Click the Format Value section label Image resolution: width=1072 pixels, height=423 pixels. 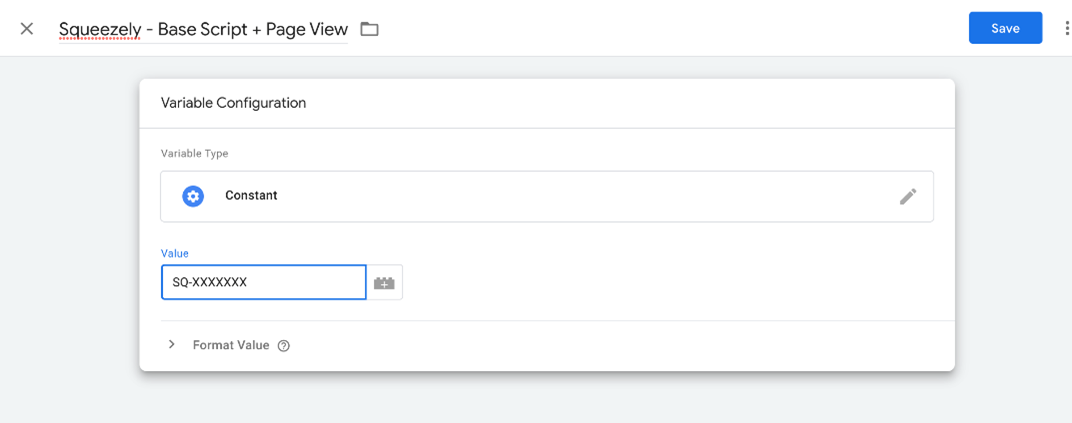click(x=231, y=345)
